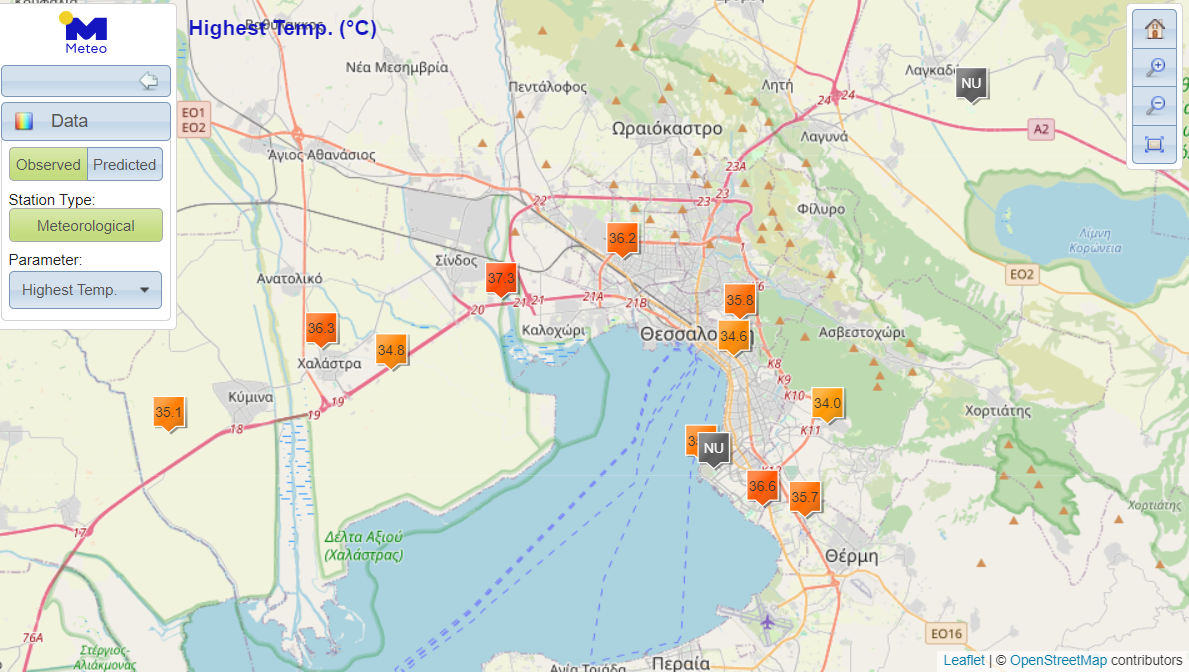Select the 36.2 station marker
The width and height of the screenshot is (1189, 672).
622,240
